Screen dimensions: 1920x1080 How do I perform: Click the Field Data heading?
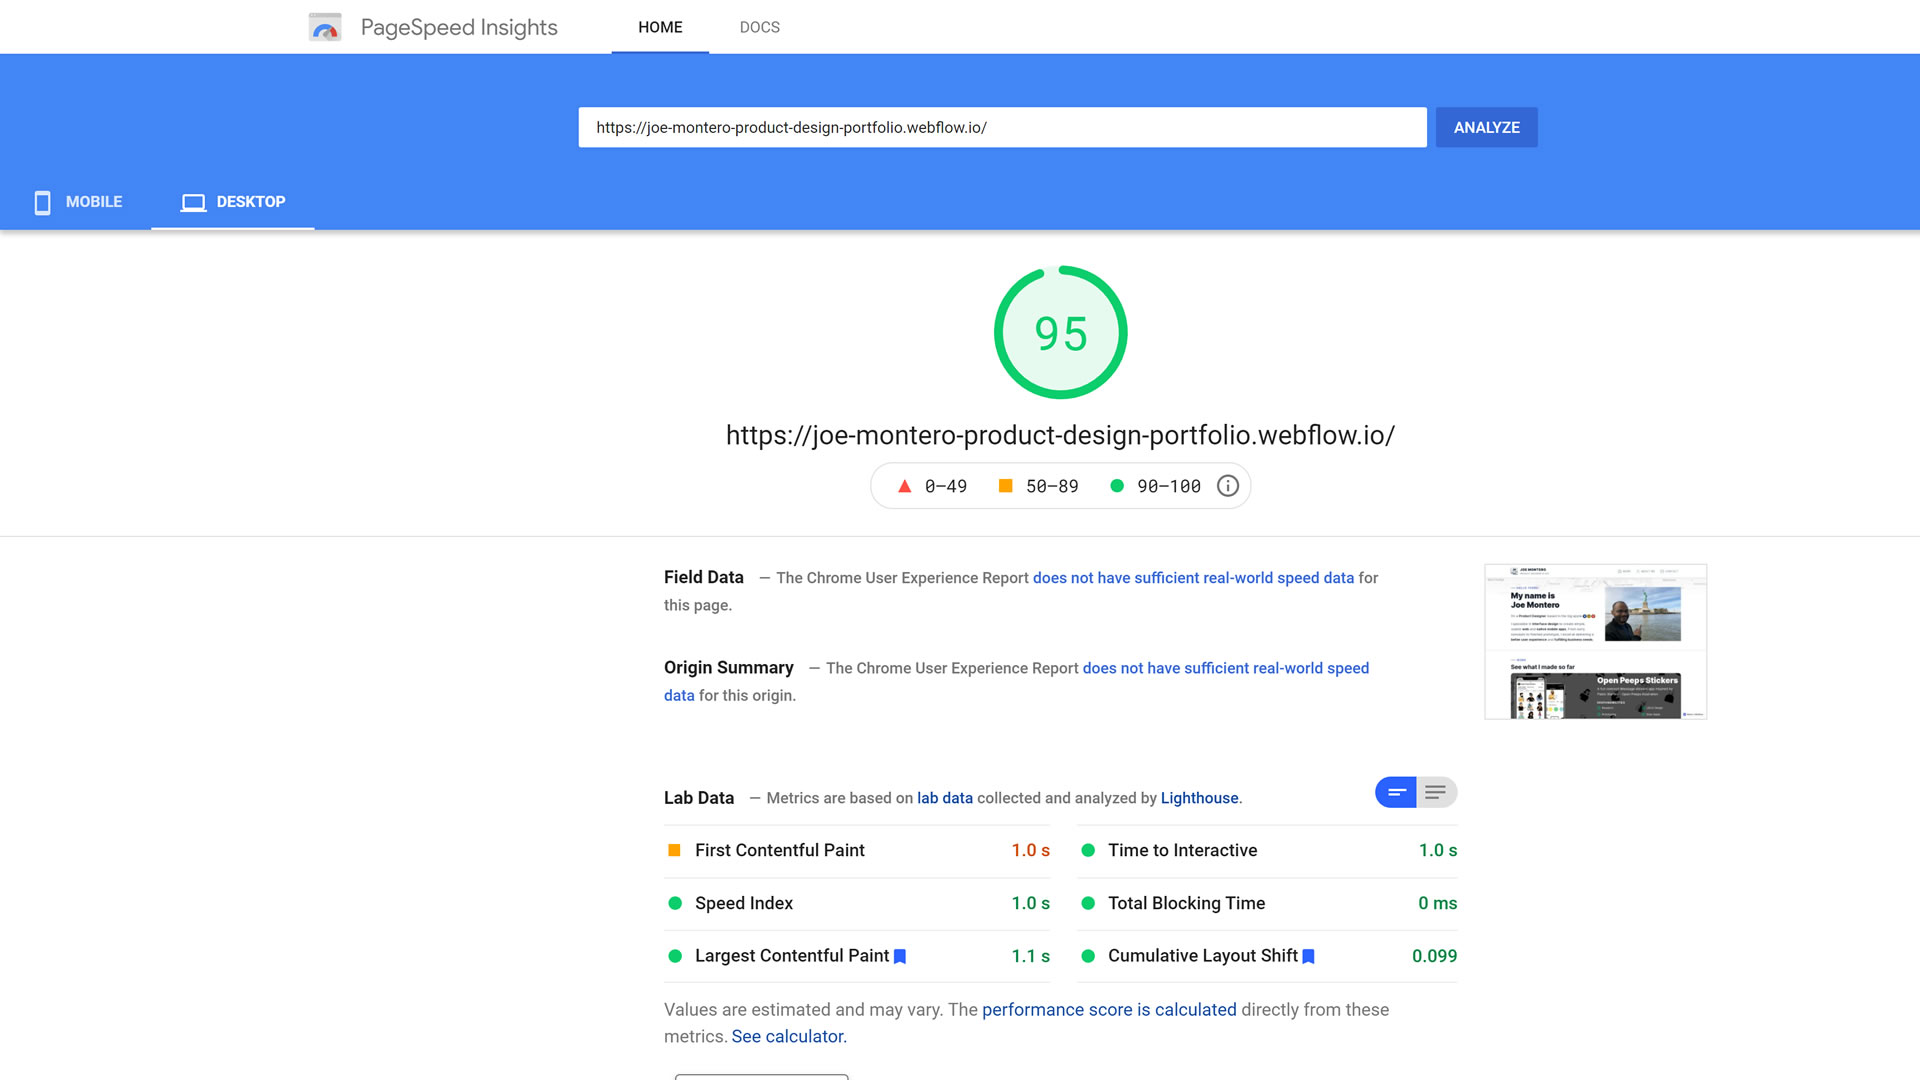click(704, 577)
